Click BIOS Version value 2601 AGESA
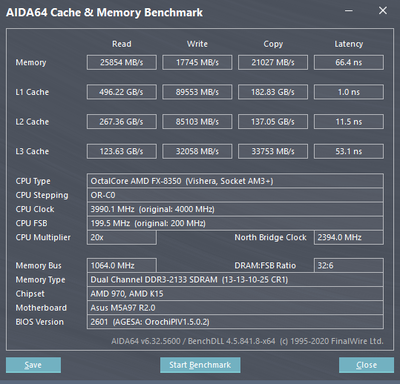The height and width of the screenshot is (384, 400). (235, 322)
